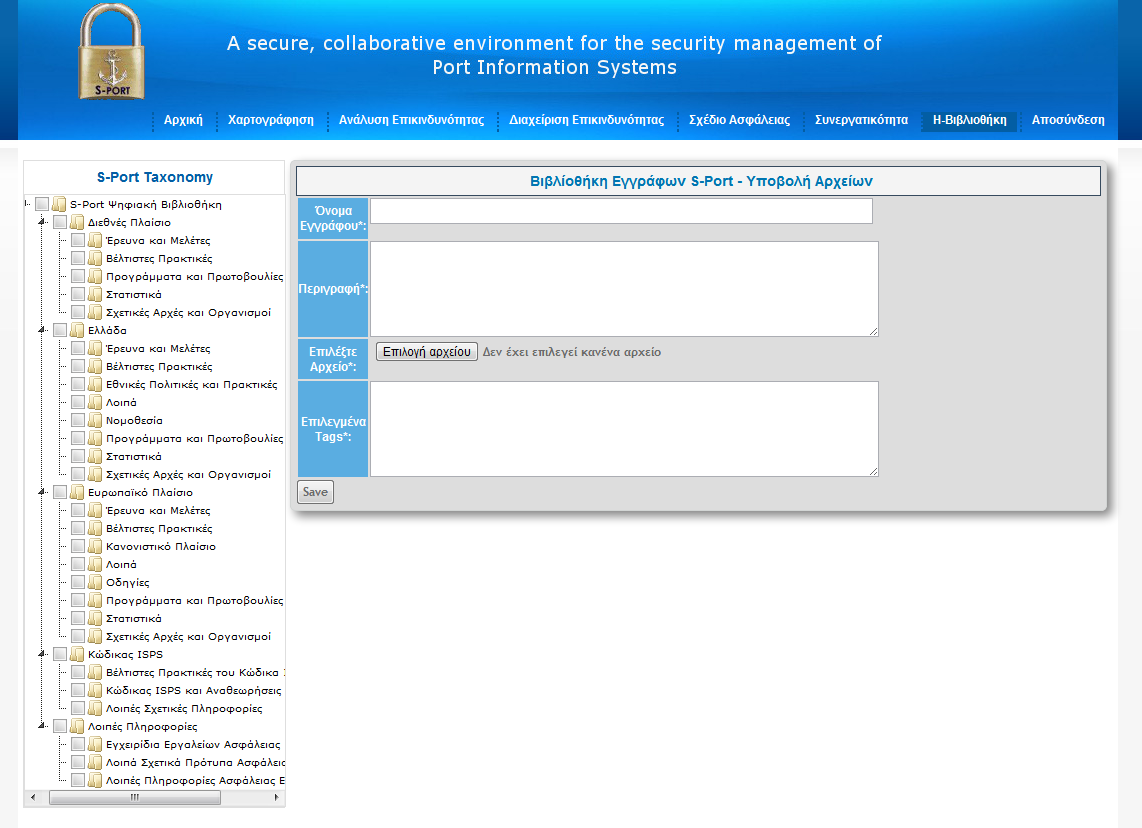Select Σχετικές Αρχές και Οργανισμοί label under Διεθνές Πλαίσιο
The image size is (1142, 828).
point(189,312)
